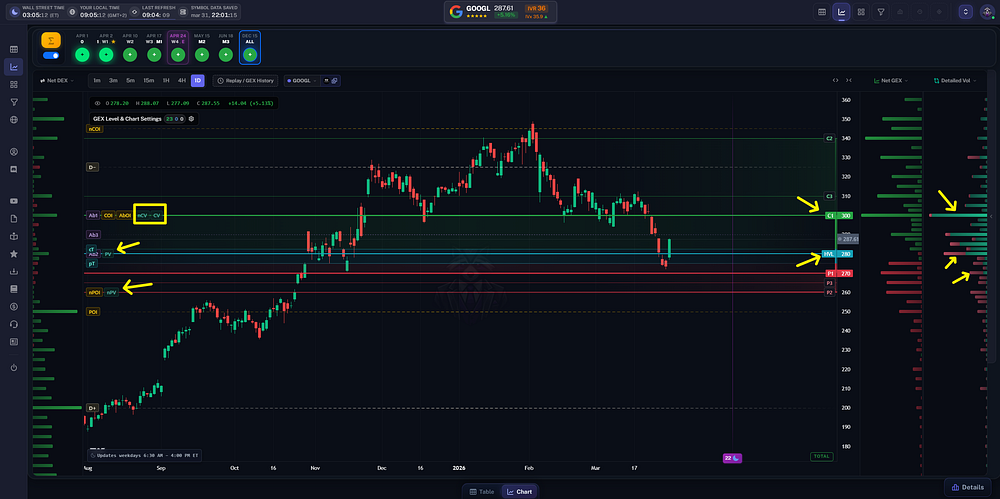Select the 15m timeframe
This screenshot has height=499, width=1000.
(148, 81)
